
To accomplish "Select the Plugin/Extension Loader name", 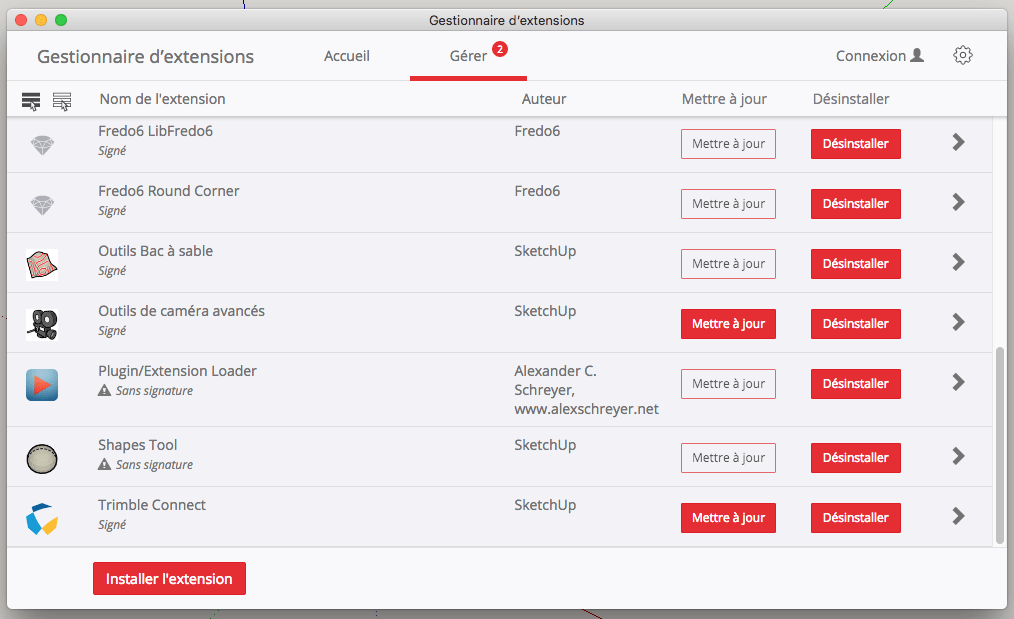I will (177, 371).
